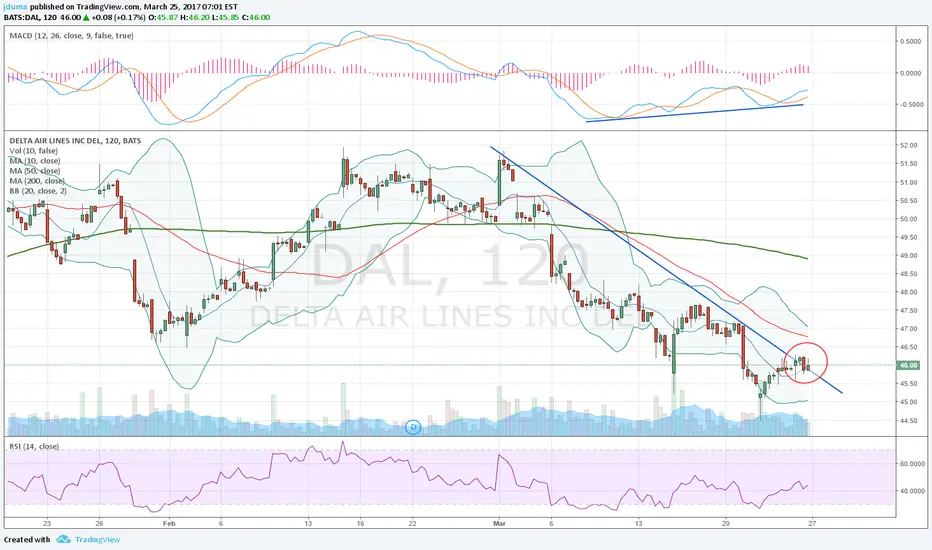Click the 23 date axis label

click(47, 524)
